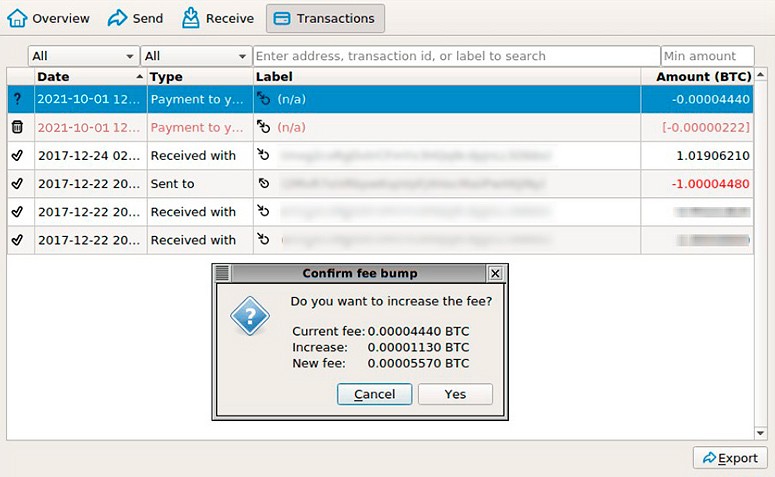The height and width of the screenshot is (477, 775).
Task: Click the house icon next to Overview
Action: tap(17, 18)
